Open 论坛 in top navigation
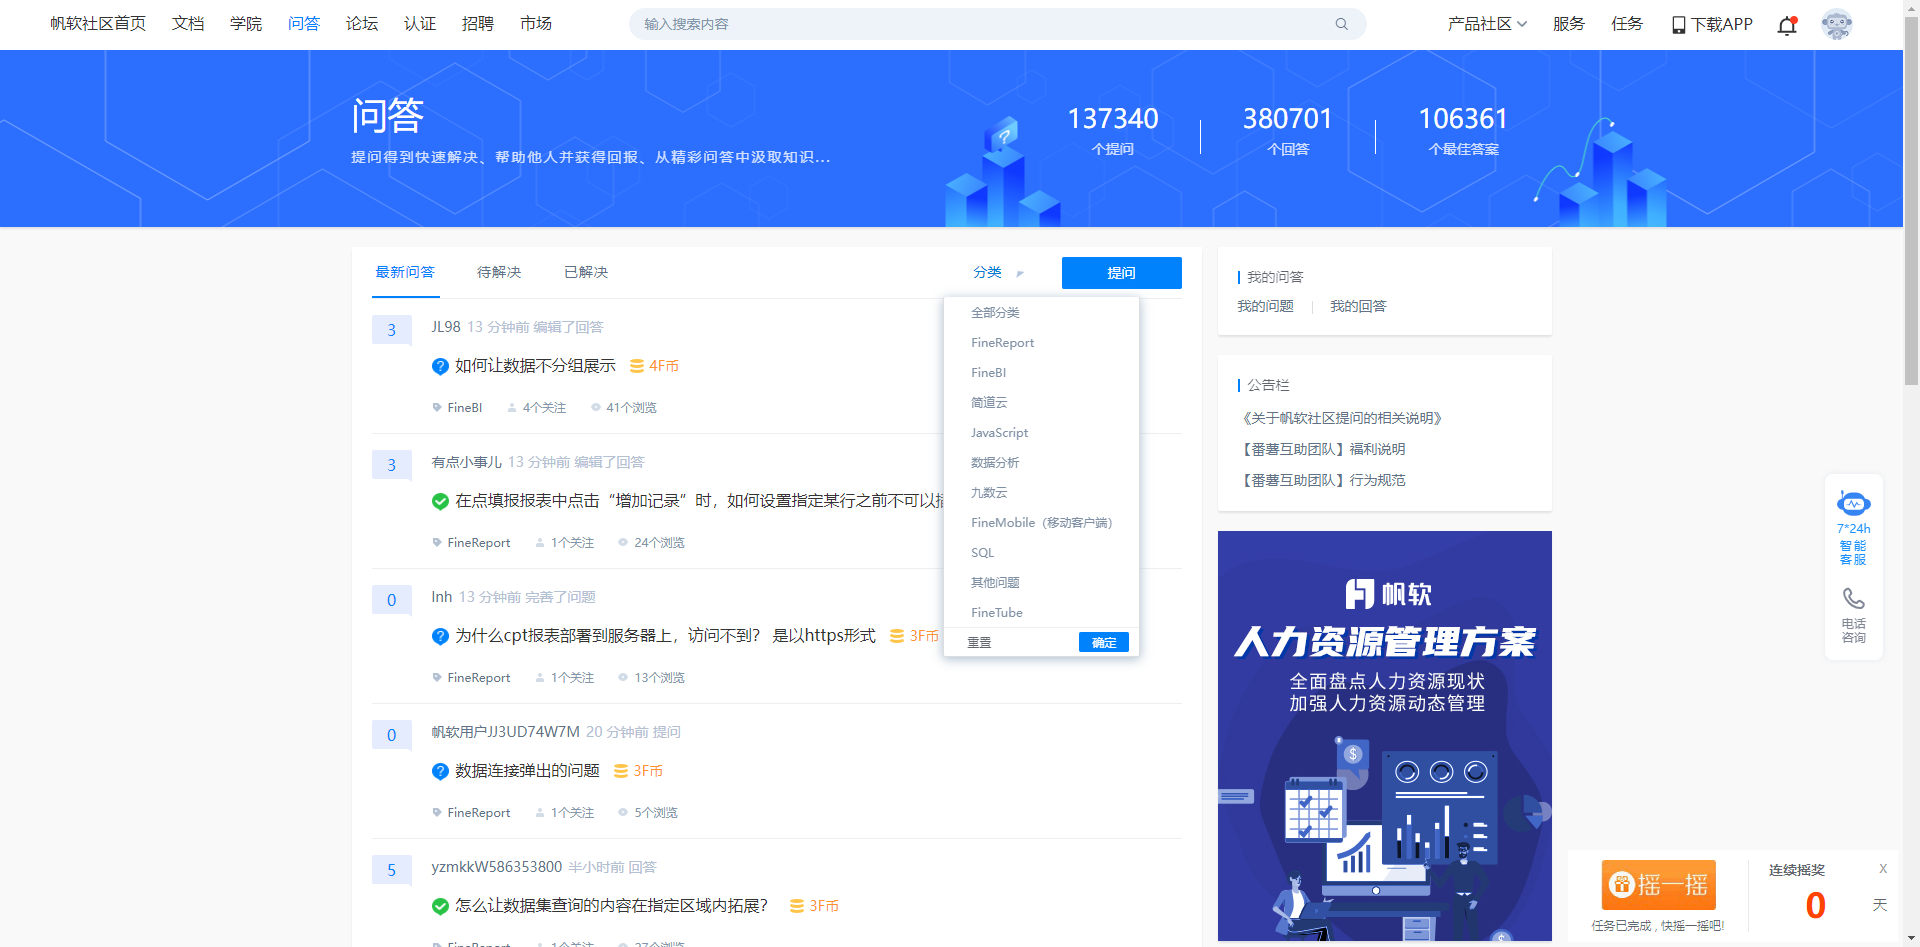Image resolution: width=1920 pixels, height=947 pixels. (362, 24)
